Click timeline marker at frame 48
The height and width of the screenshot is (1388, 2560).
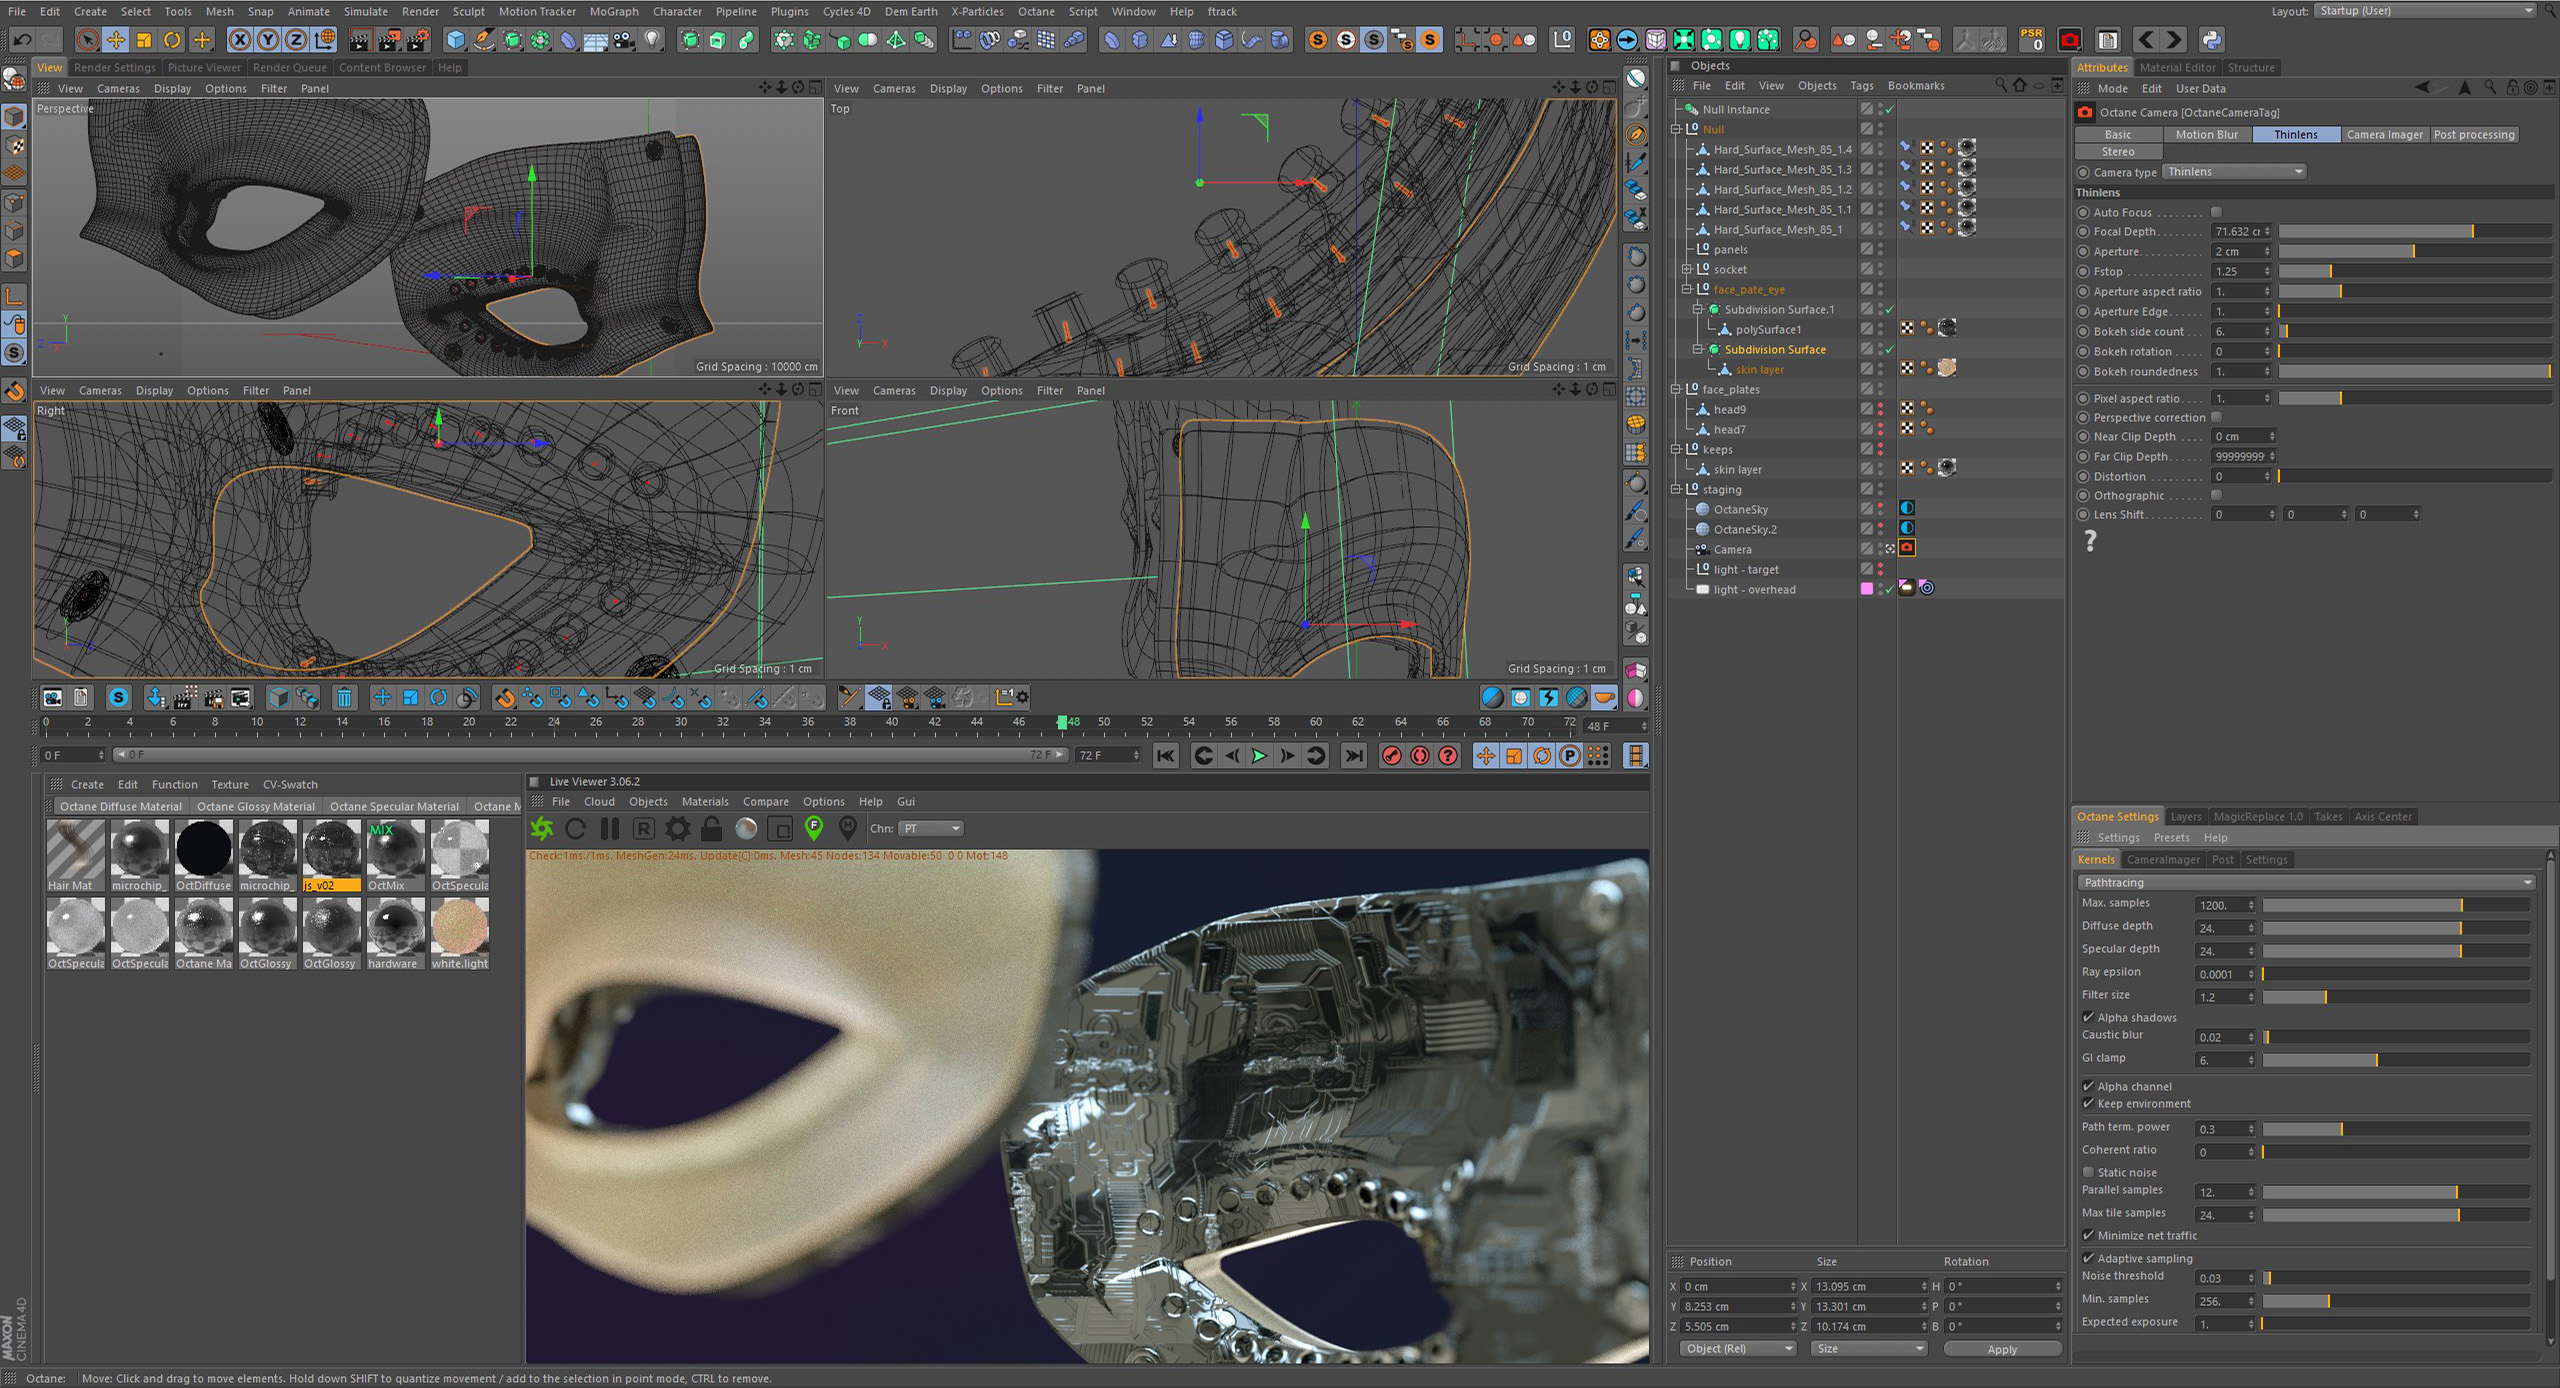(x=1062, y=722)
